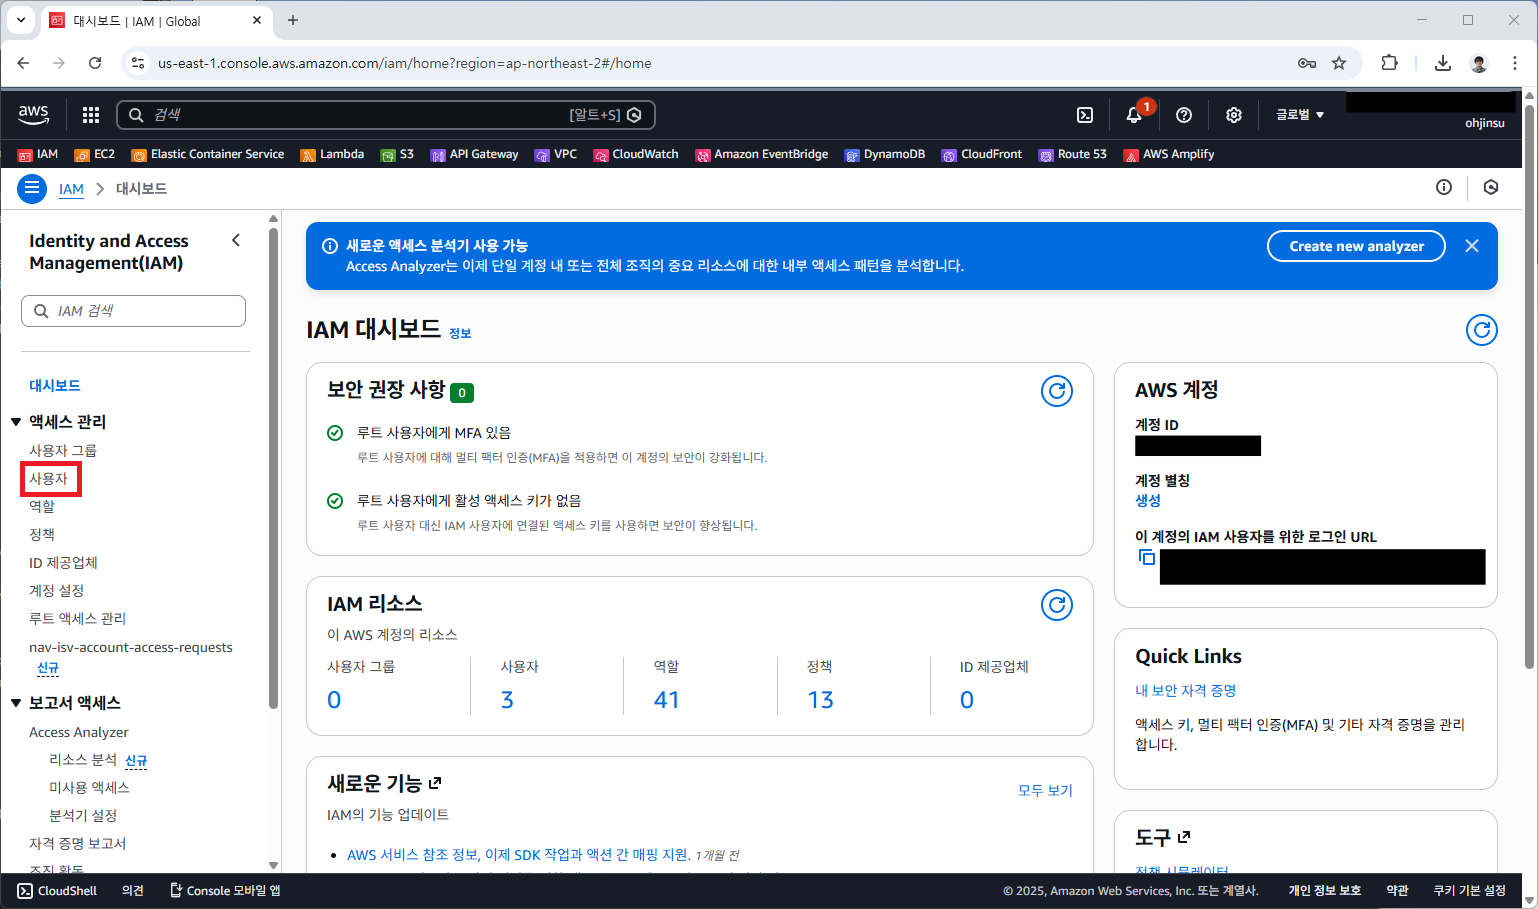Open S3 from the favorites bar
1538x909 pixels.
398,154
